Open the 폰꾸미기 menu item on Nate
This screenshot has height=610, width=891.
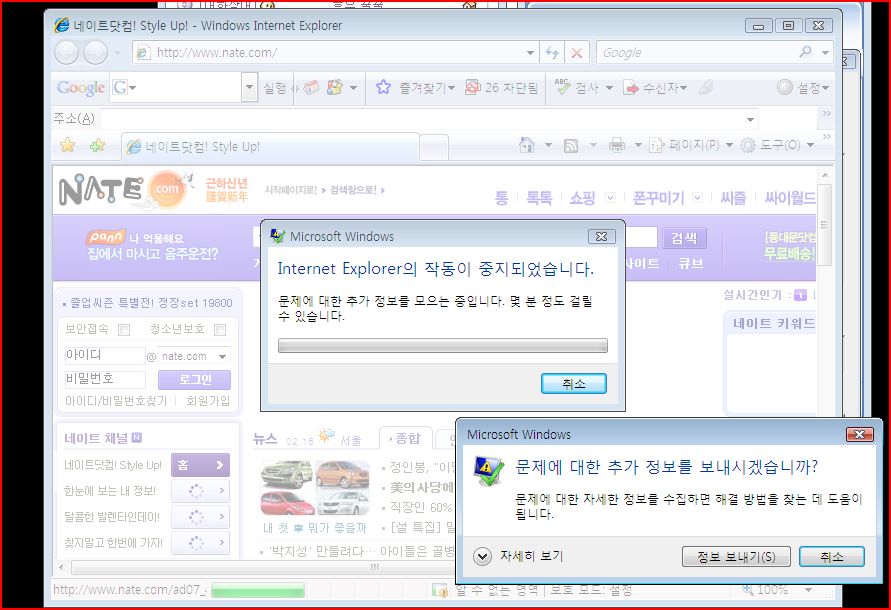(x=659, y=198)
